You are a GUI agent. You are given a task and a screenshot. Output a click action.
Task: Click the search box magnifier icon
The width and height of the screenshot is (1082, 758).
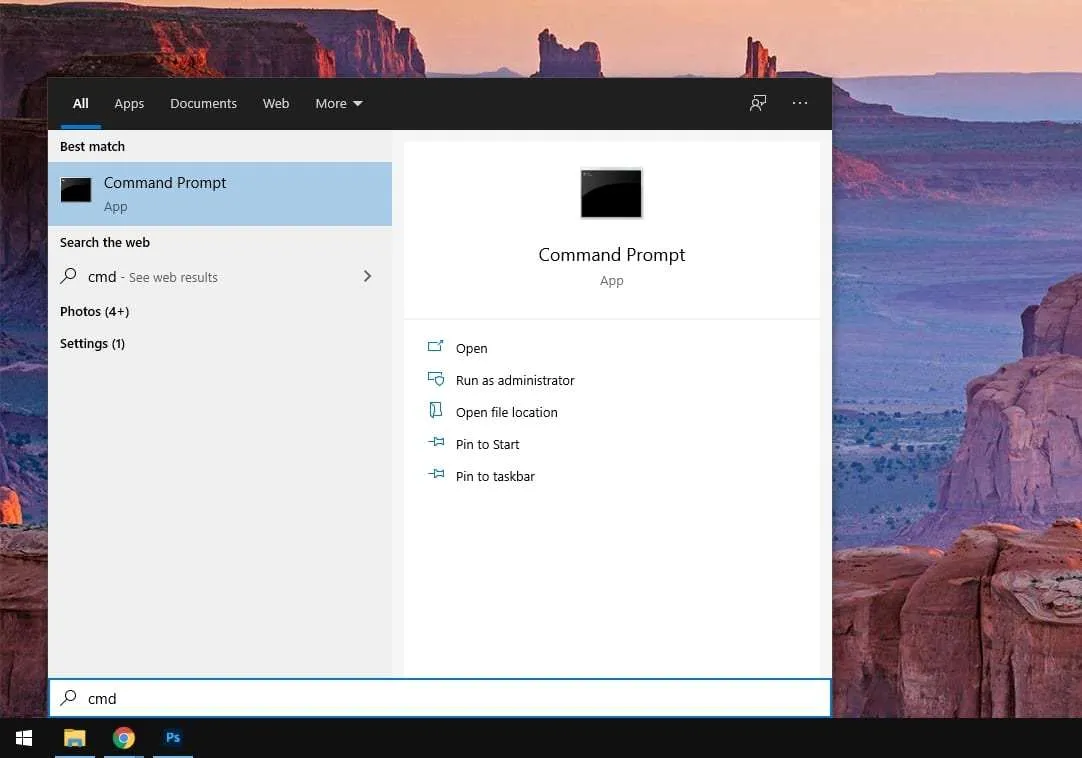[x=68, y=698]
